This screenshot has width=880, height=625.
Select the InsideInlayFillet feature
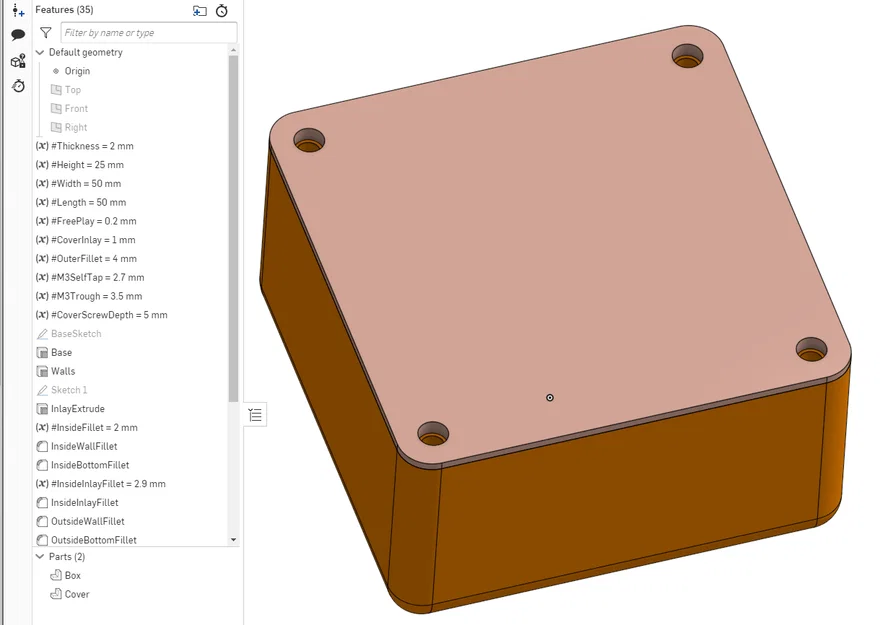pyautogui.click(x=77, y=503)
